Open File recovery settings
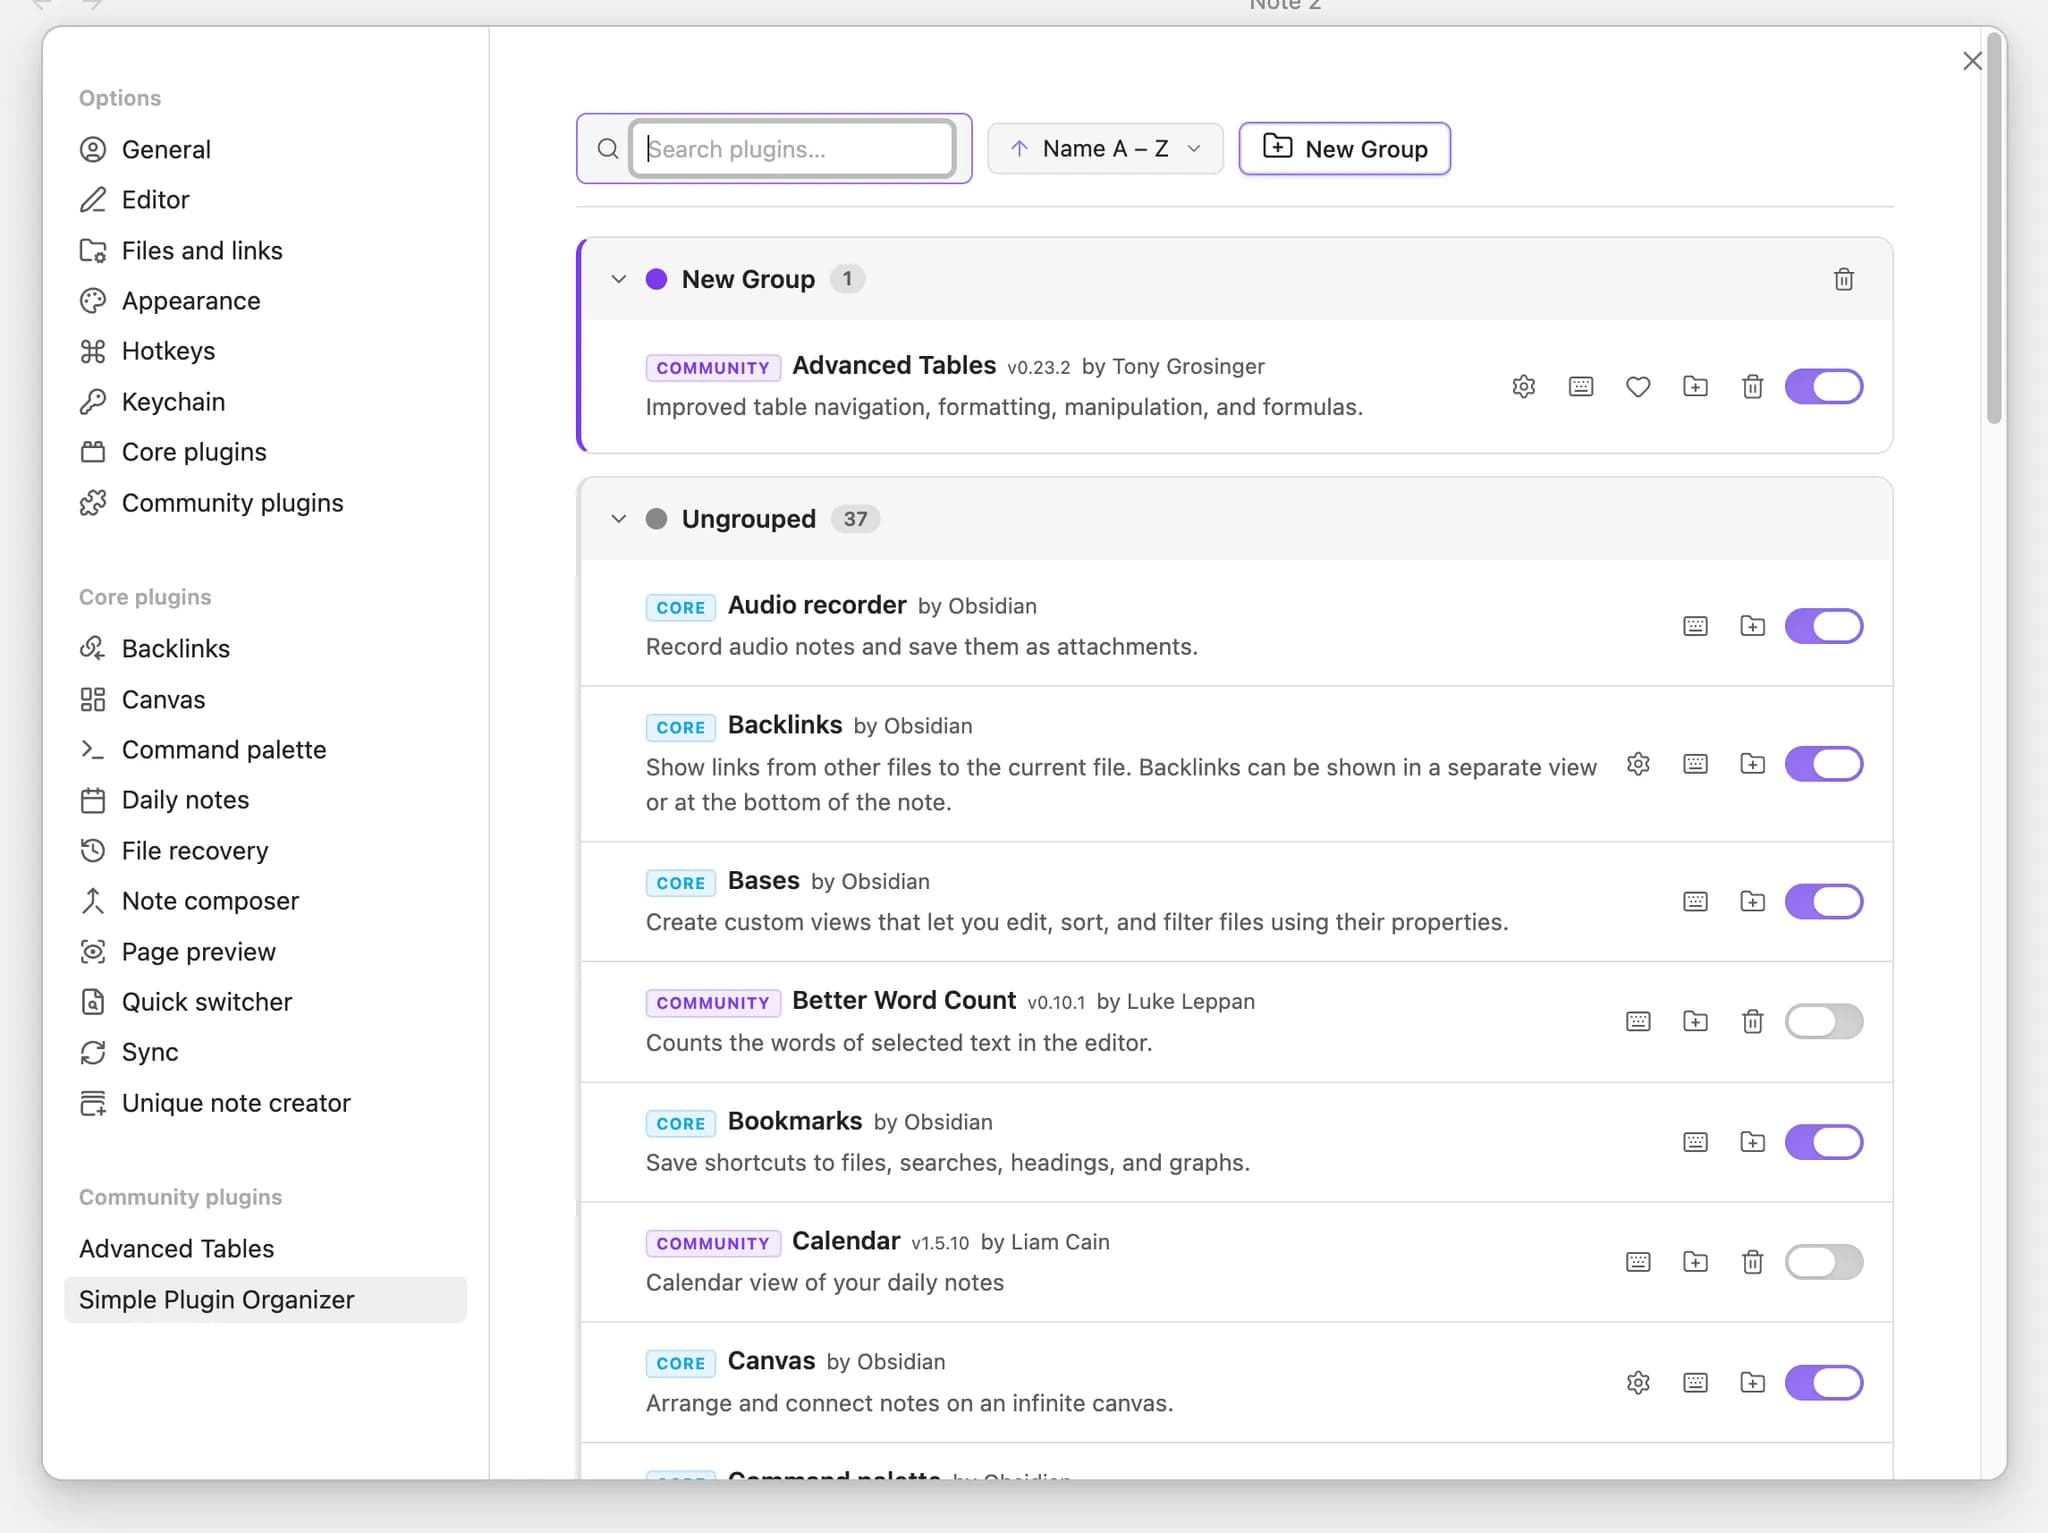This screenshot has width=2048, height=1533. tap(265, 851)
